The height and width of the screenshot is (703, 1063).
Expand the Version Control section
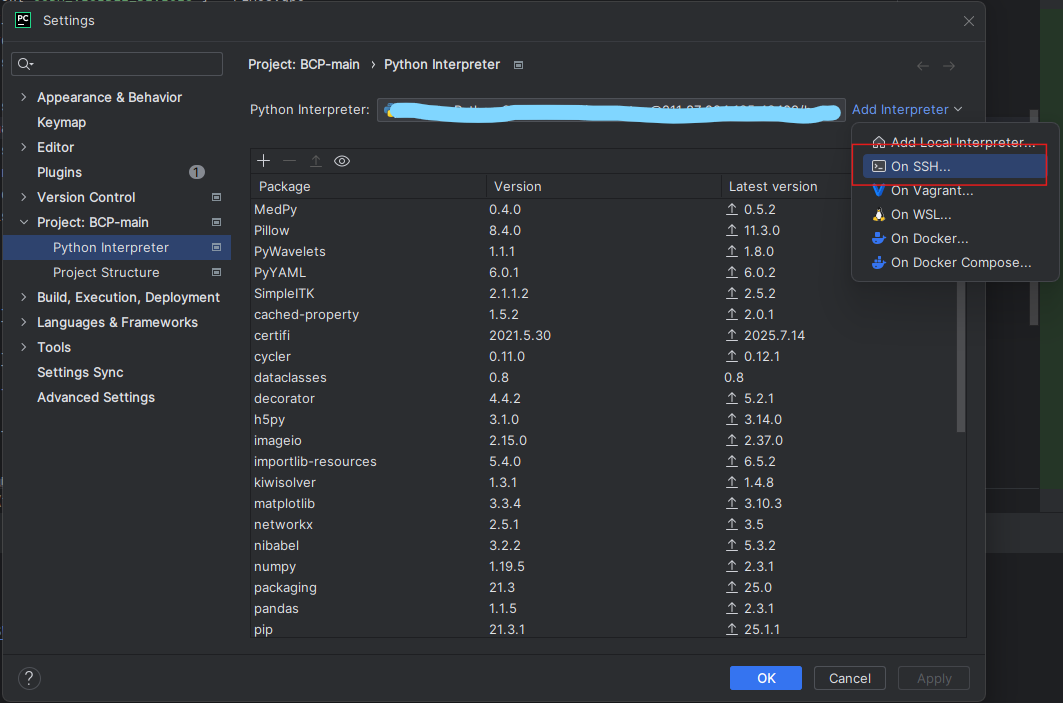click(24, 197)
